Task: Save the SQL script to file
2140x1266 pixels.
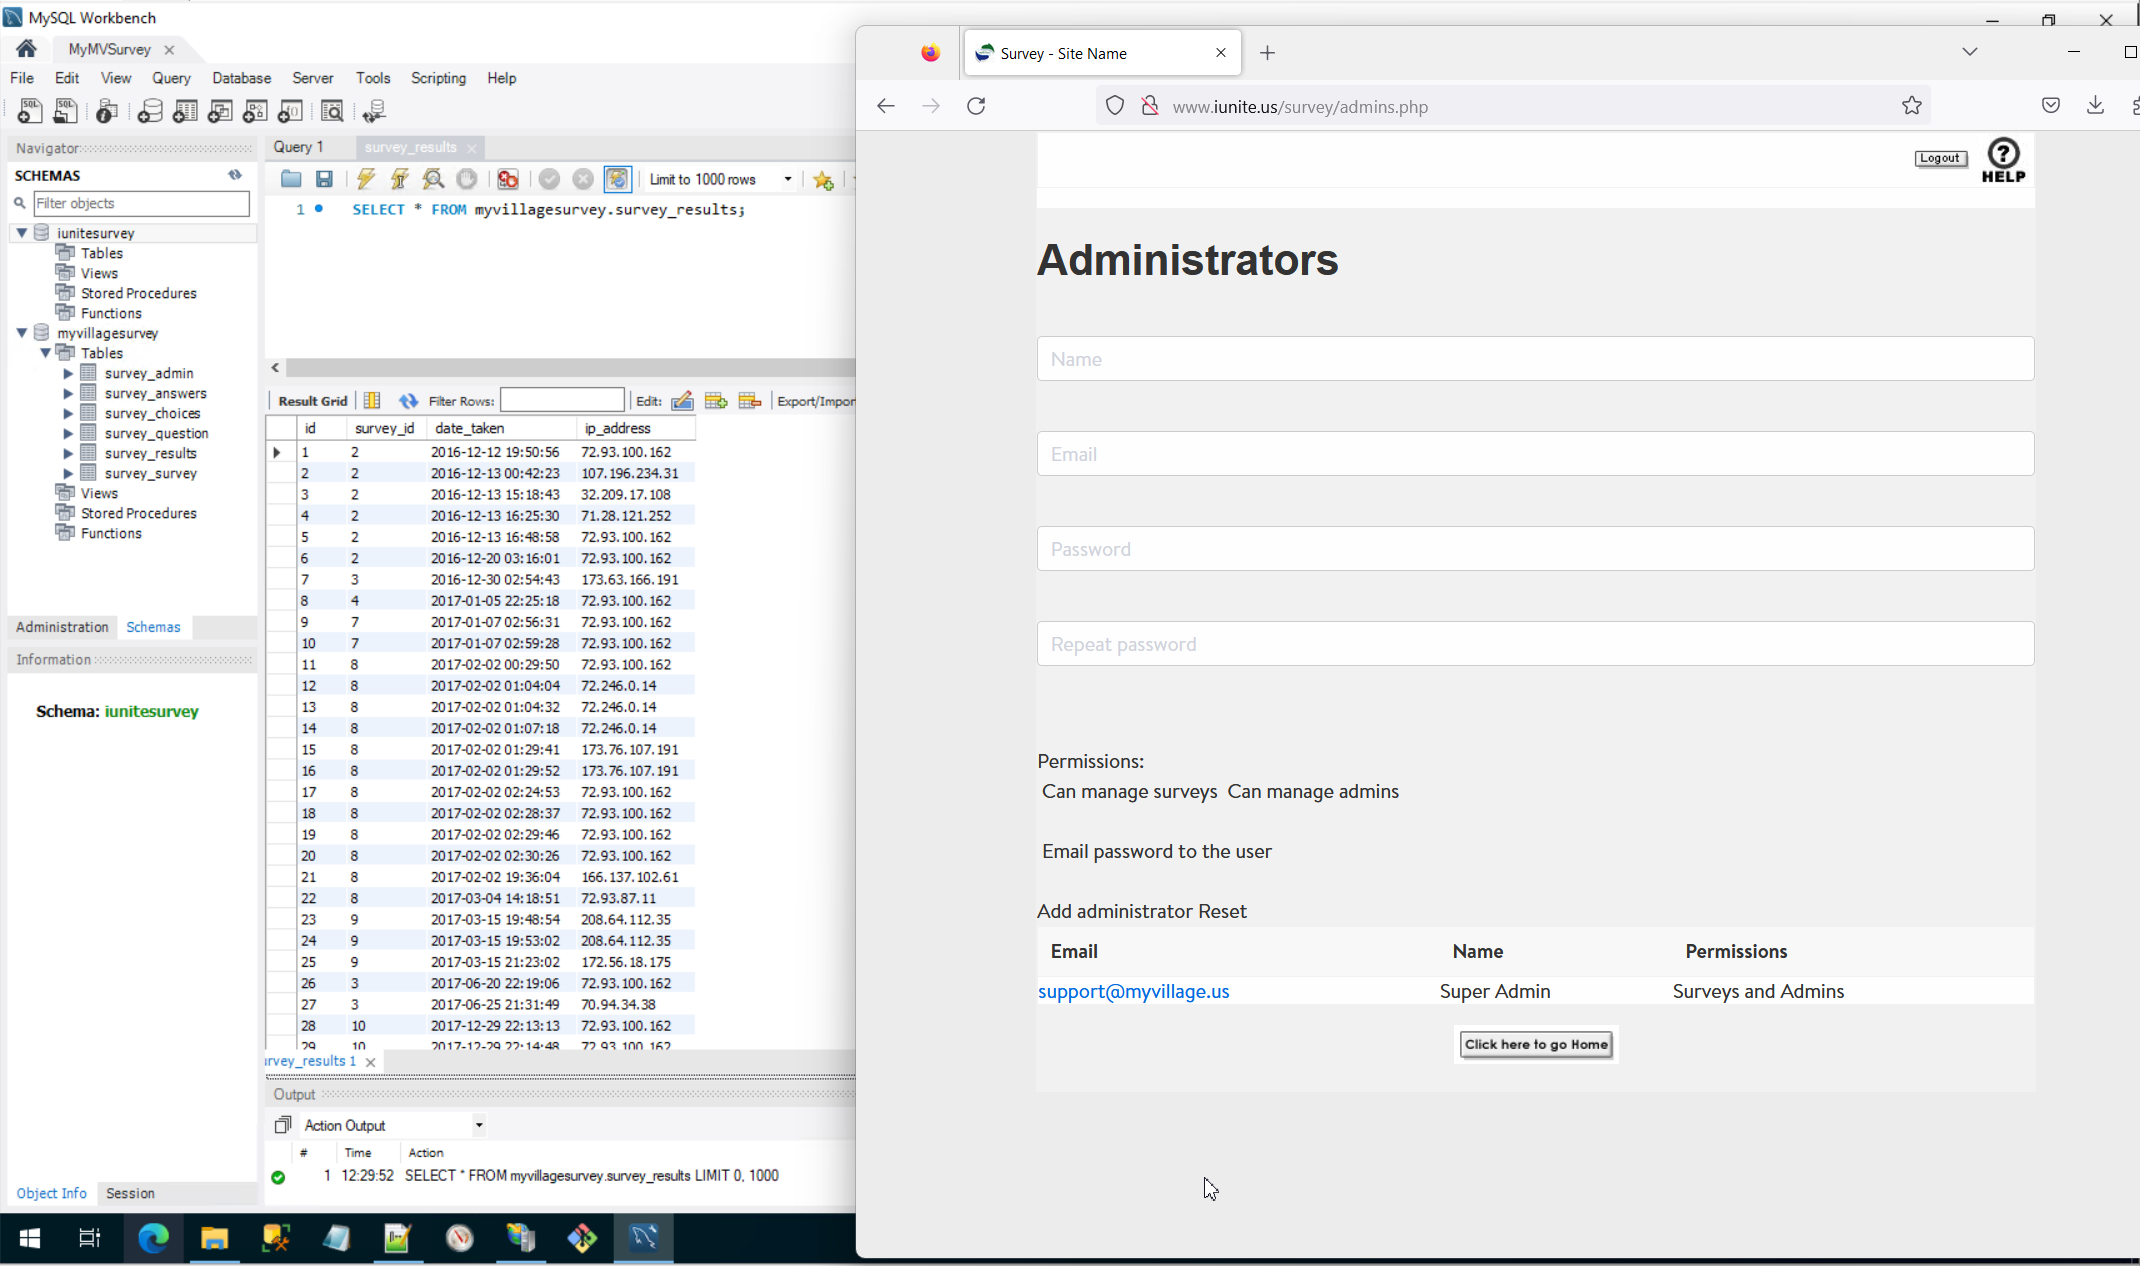Action: point(324,179)
